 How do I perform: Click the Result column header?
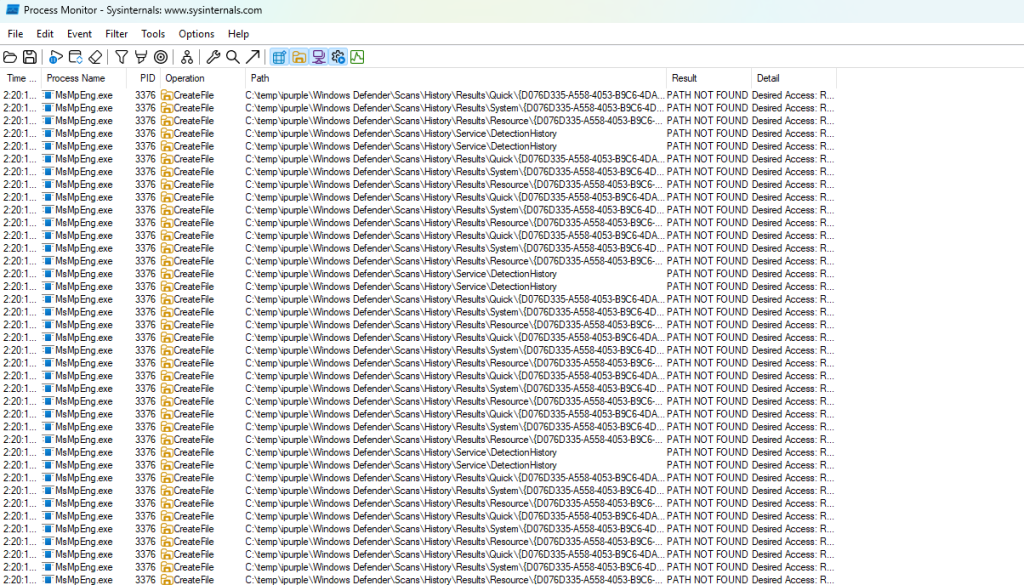click(685, 78)
